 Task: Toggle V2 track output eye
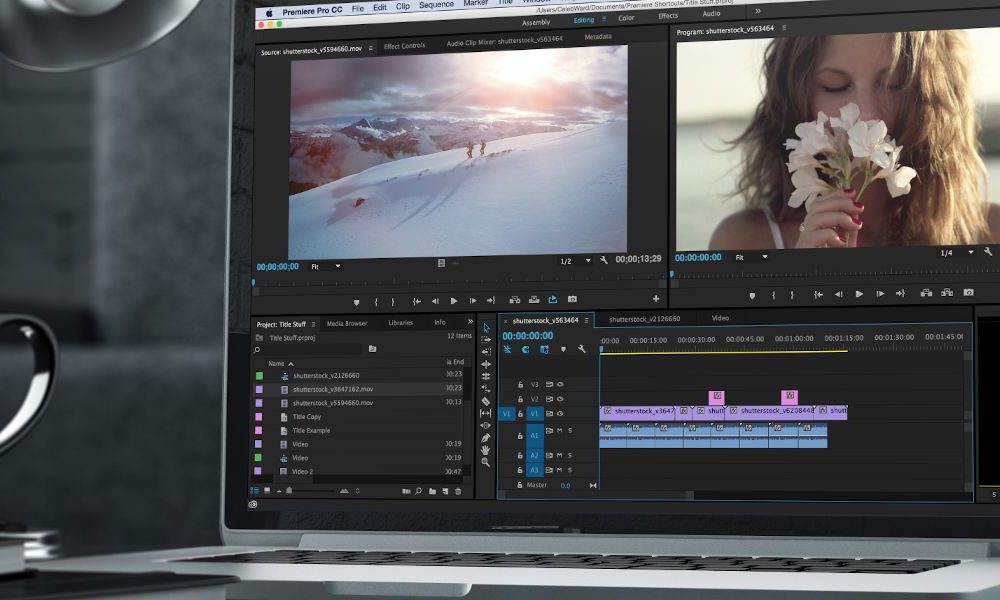pos(560,399)
